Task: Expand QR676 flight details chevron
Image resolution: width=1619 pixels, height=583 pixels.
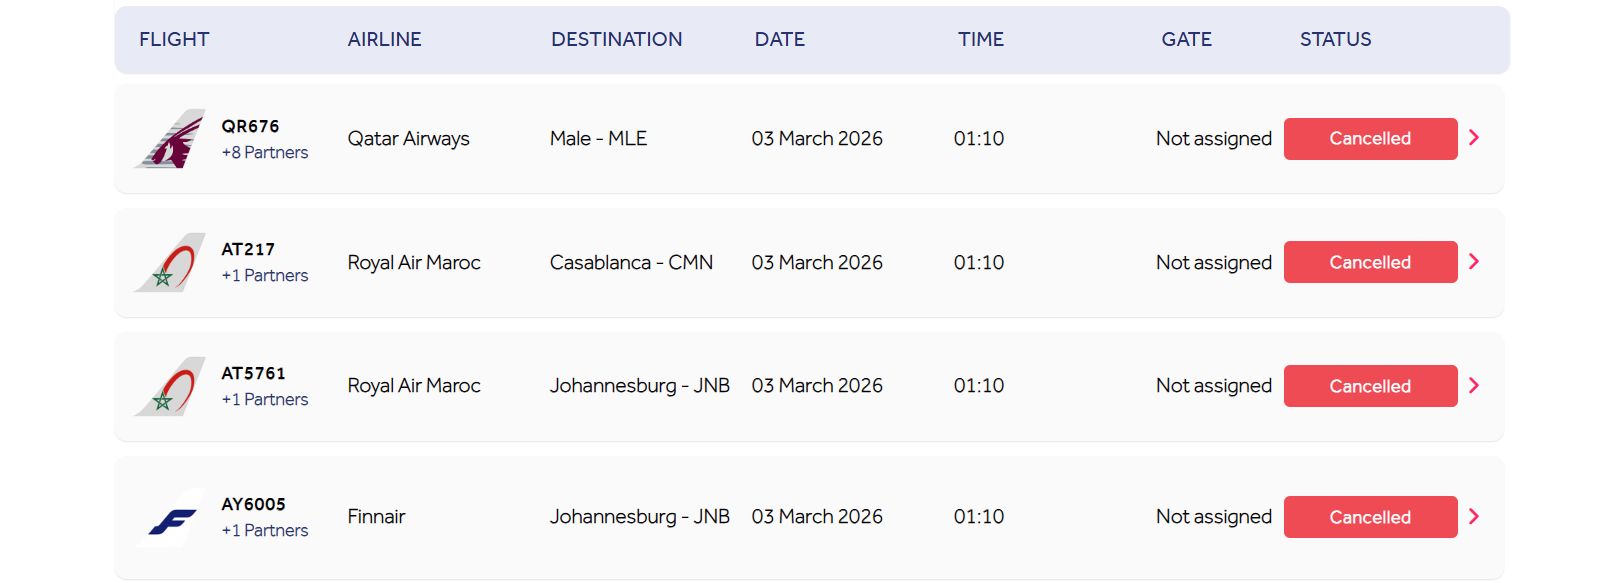Action: (1473, 138)
